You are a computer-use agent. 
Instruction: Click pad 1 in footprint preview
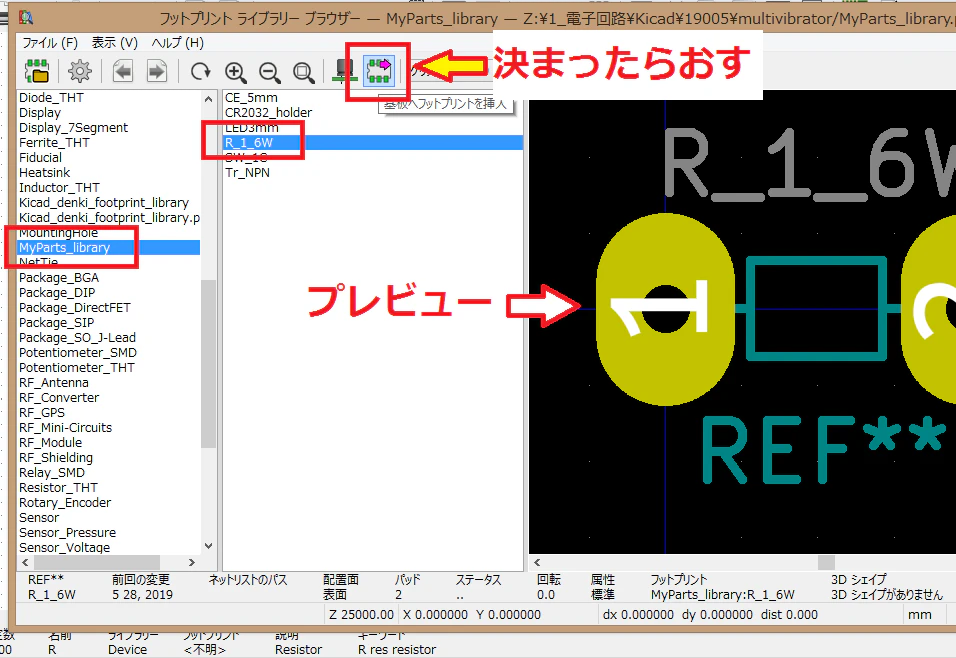click(x=665, y=309)
